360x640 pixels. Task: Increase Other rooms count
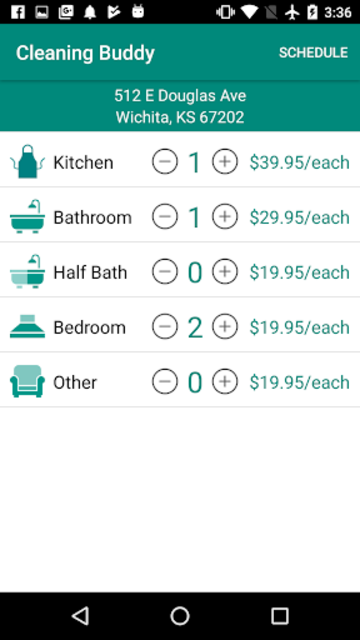pos(225,382)
